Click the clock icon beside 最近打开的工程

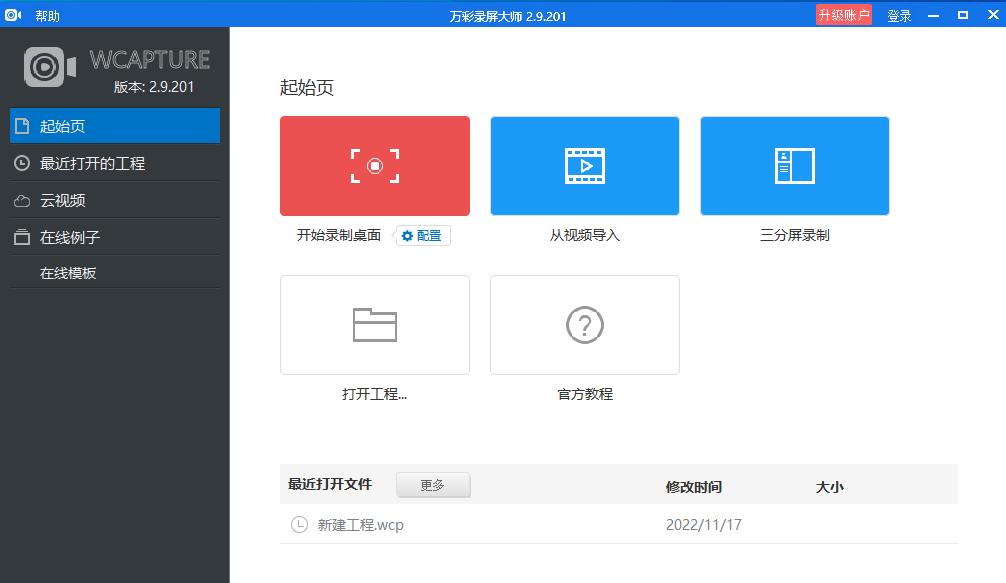click(x=23, y=162)
